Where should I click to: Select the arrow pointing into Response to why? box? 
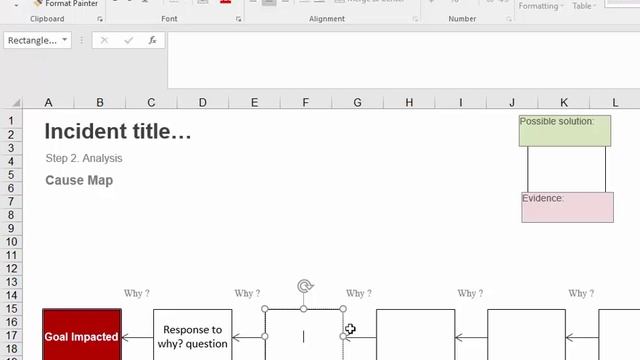[249, 338]
